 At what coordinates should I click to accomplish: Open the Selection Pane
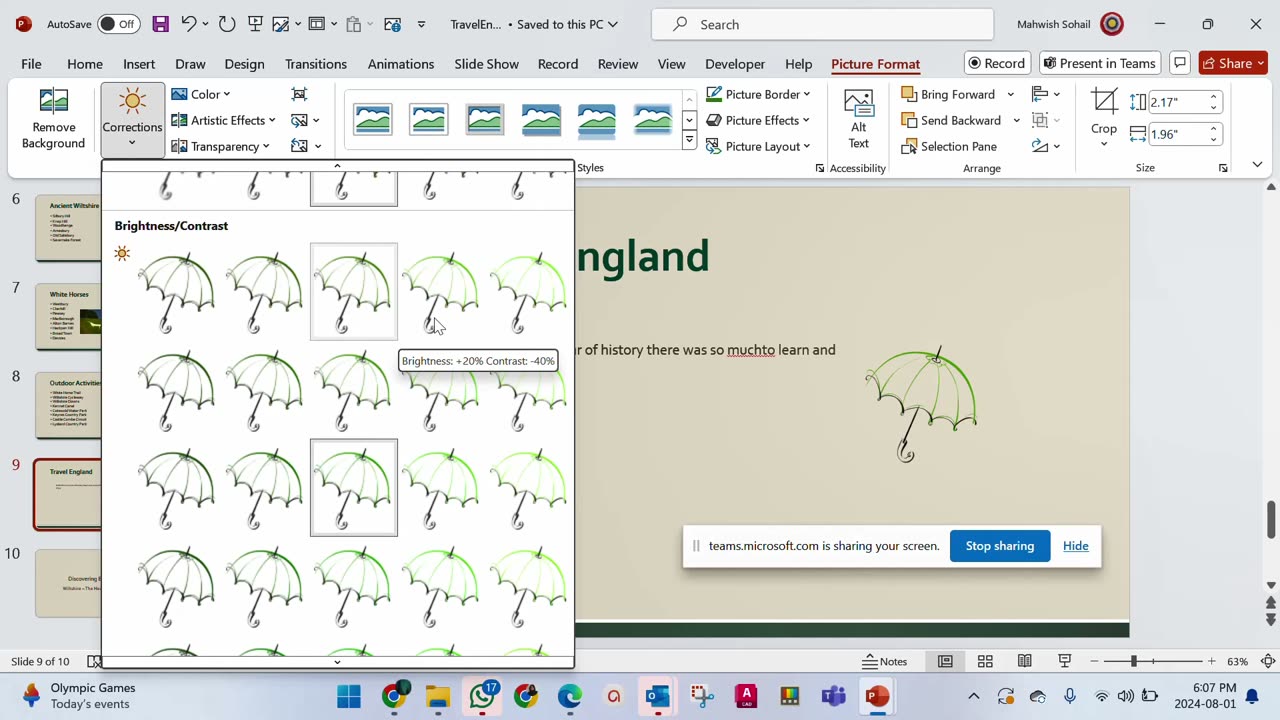[949, 146]
